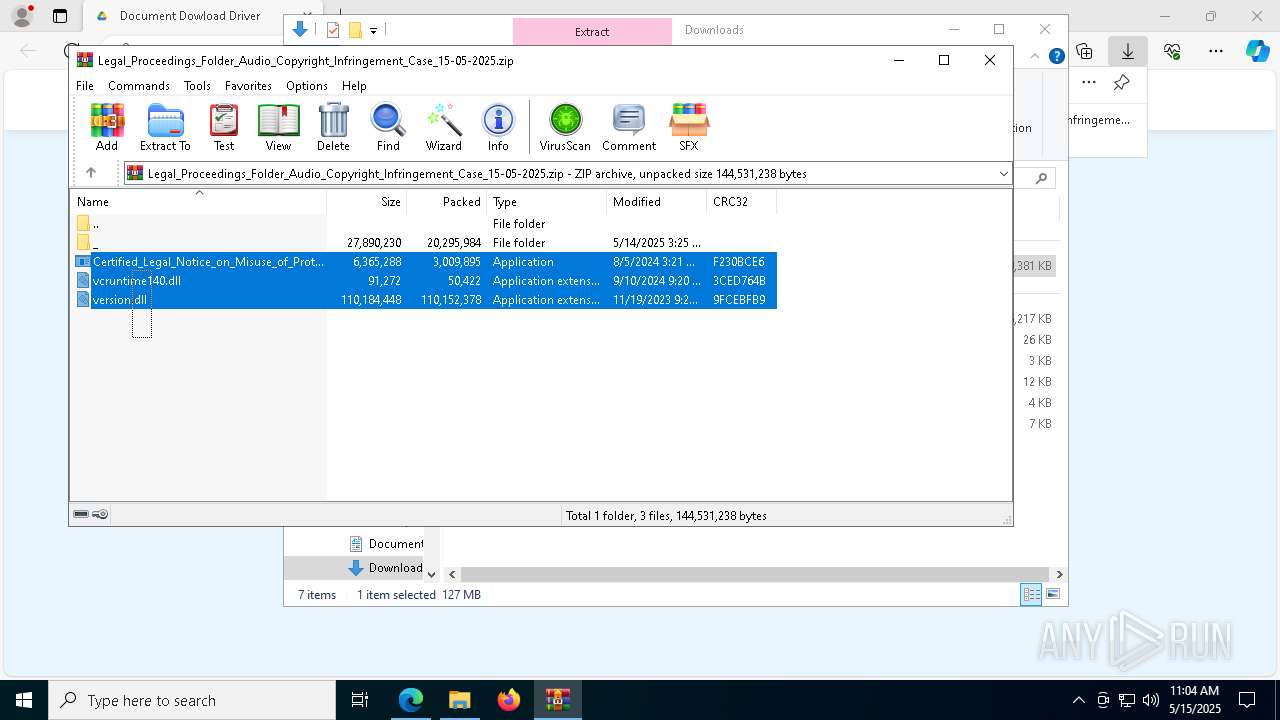Sort by the Size column header

(x=367, y=202)
